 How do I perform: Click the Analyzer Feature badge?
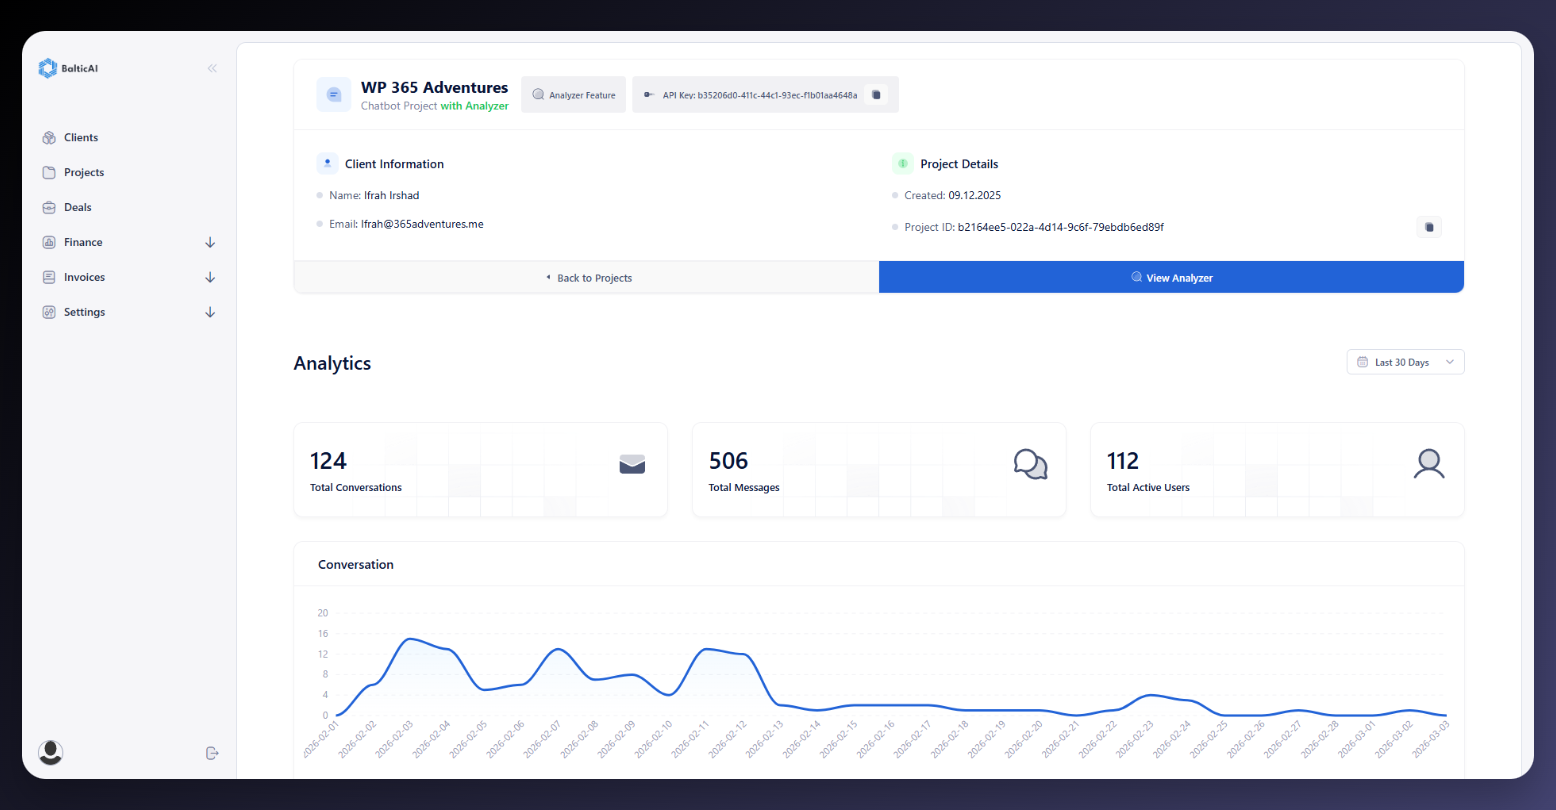(x=573, y=95)
